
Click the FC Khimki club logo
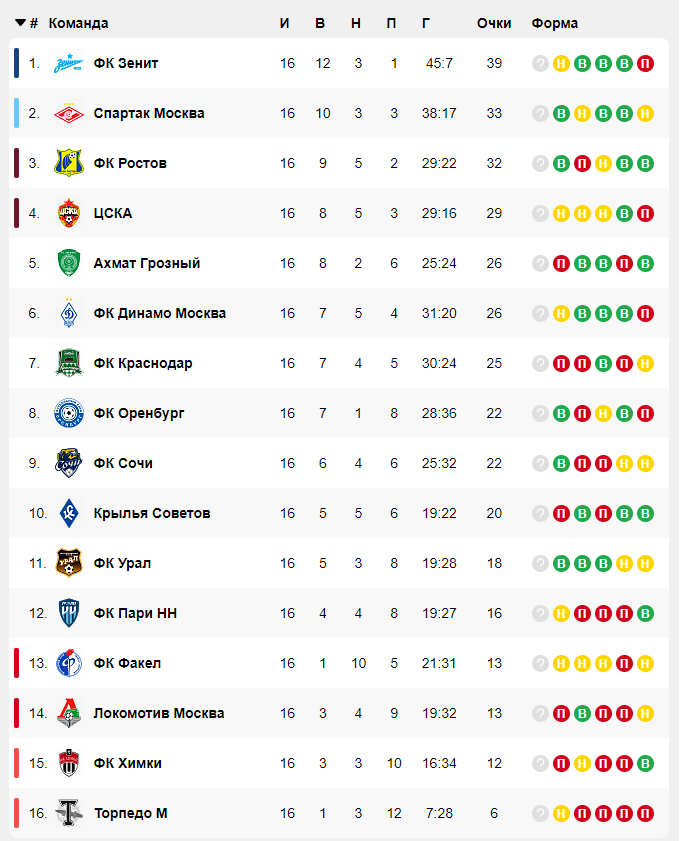(x=69, y=763)
